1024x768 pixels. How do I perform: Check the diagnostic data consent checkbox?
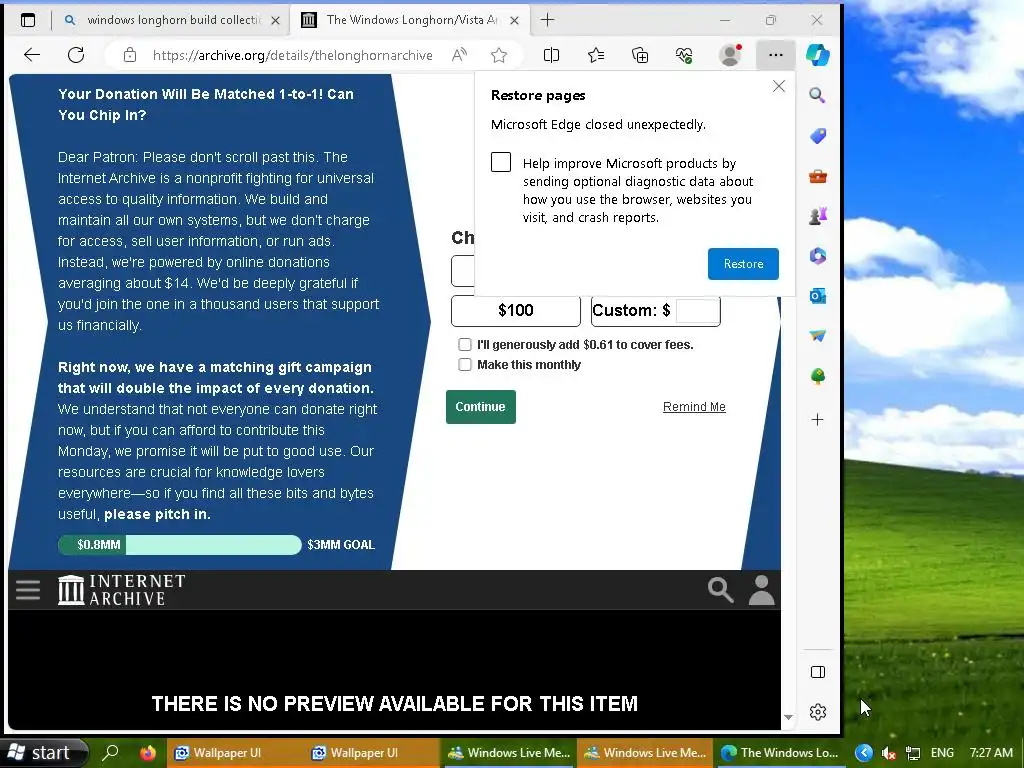pos(501,162)
